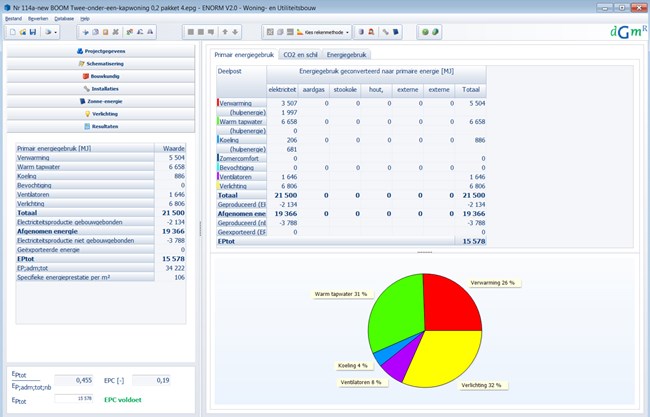Open the Verlichting section button

point(101,114)
